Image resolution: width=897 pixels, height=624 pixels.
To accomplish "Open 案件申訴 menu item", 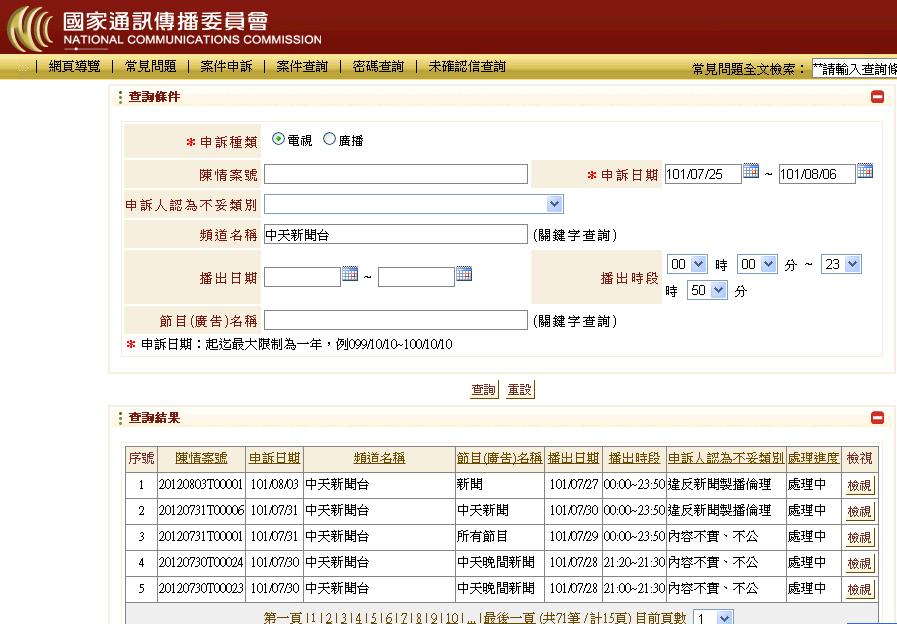I will [227, 66].
